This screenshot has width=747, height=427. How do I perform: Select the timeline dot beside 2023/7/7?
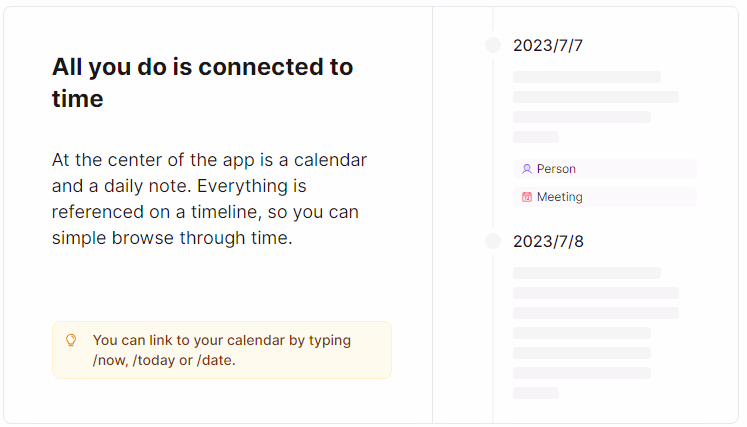pyautogui.click(x=493, y=45)
